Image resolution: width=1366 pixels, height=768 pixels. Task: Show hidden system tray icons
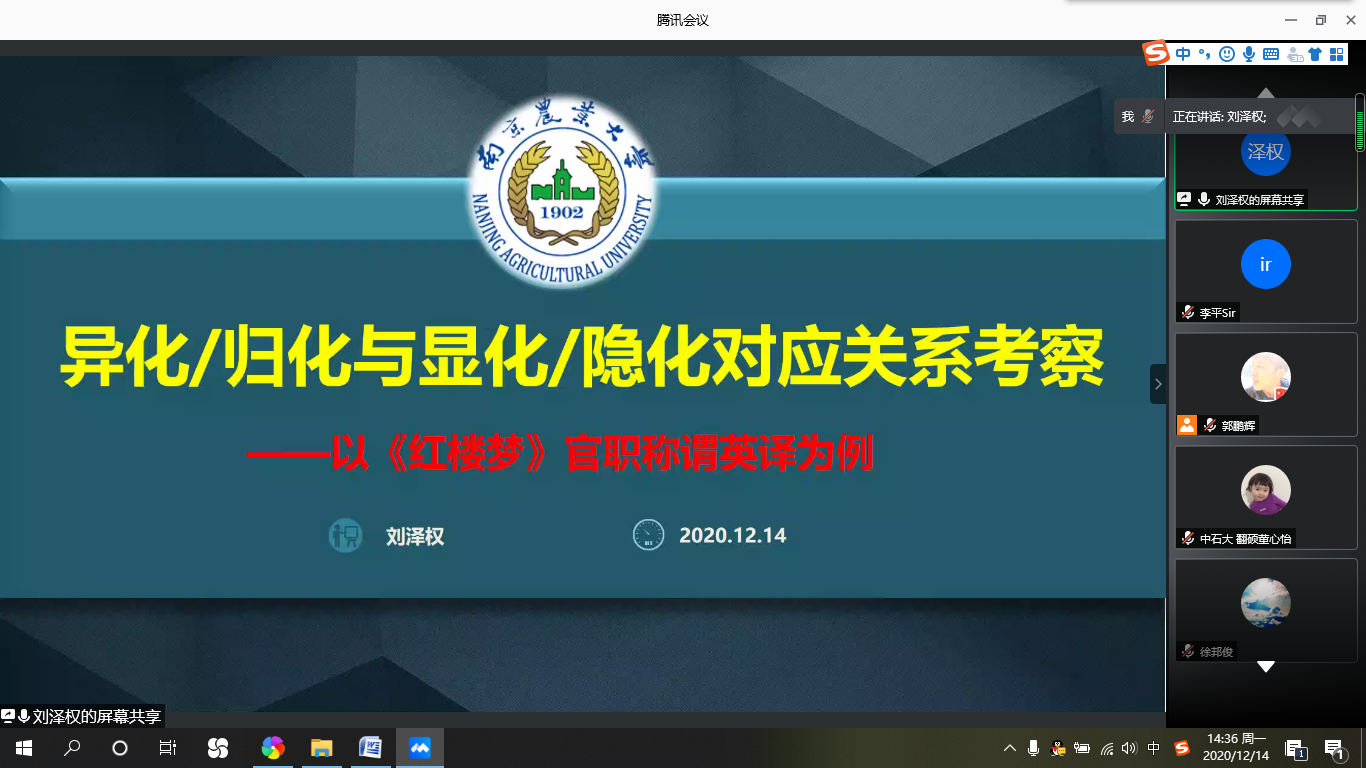(1010, 748)
